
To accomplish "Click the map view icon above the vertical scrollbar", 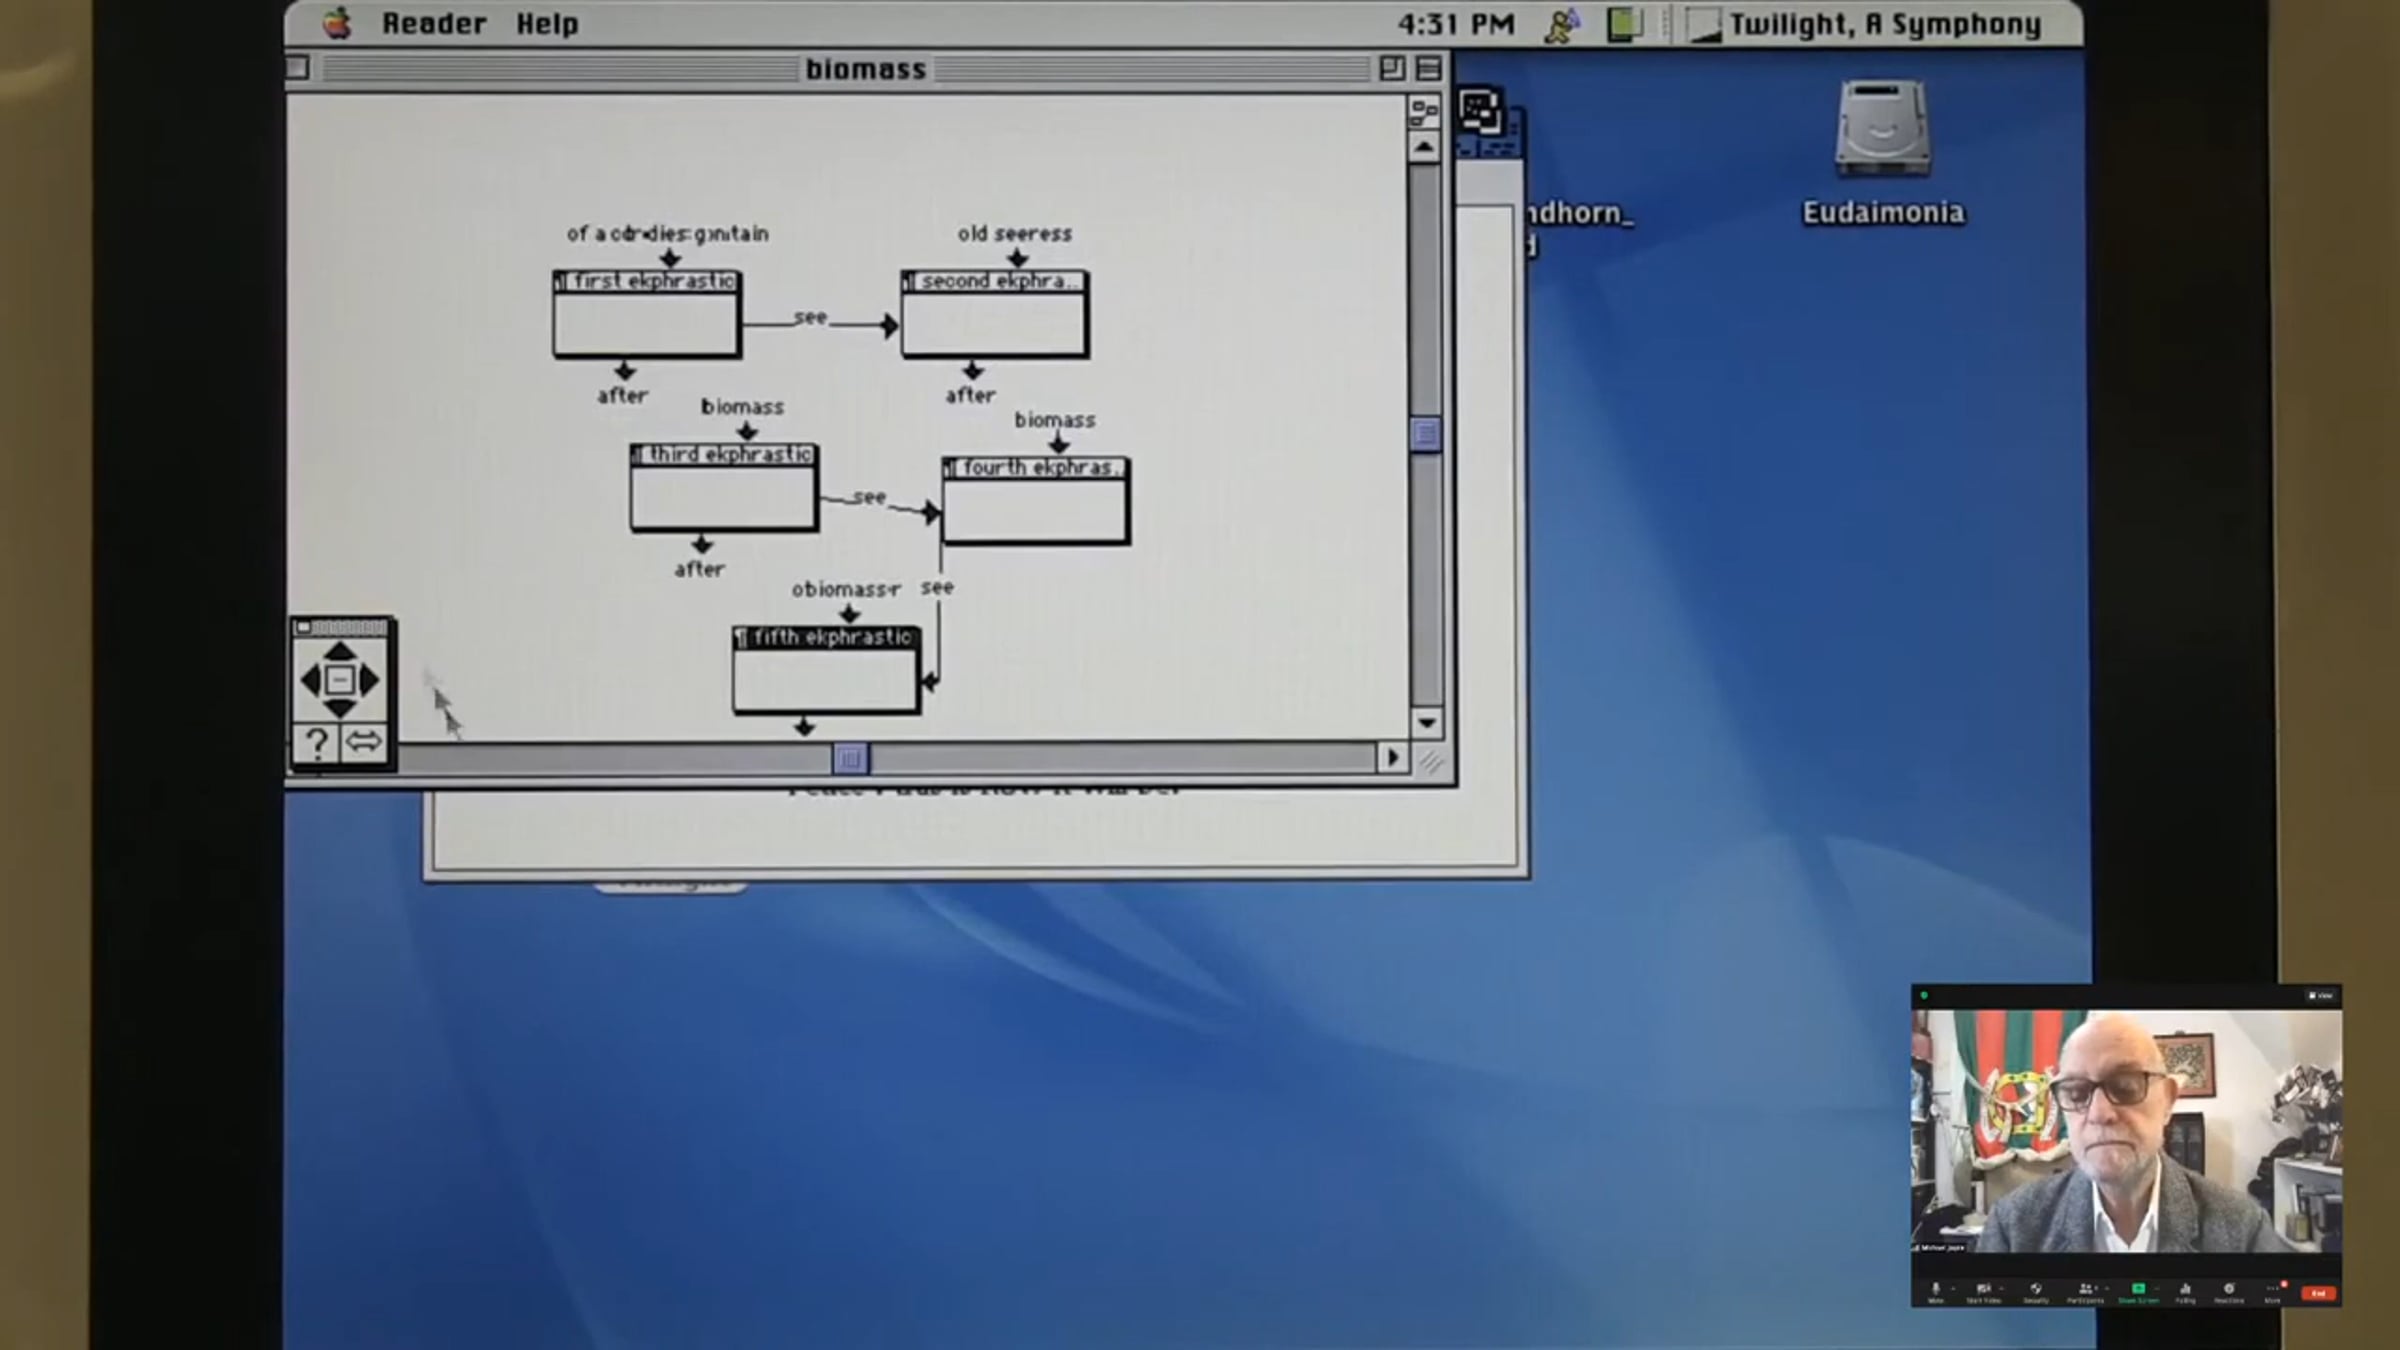I will coord(1424,110).
